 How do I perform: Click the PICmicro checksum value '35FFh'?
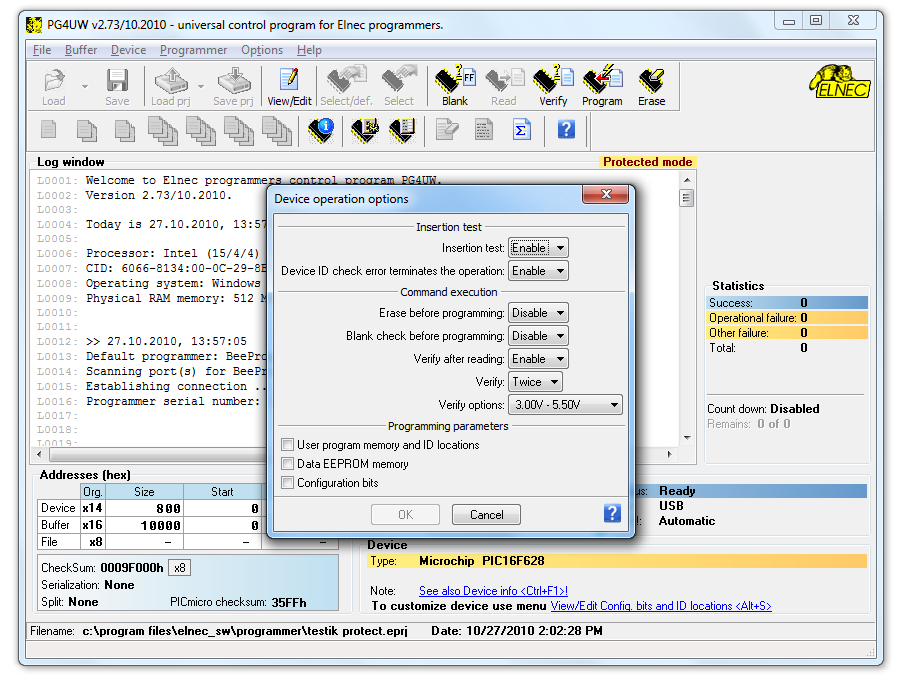[x=289, y=602]
